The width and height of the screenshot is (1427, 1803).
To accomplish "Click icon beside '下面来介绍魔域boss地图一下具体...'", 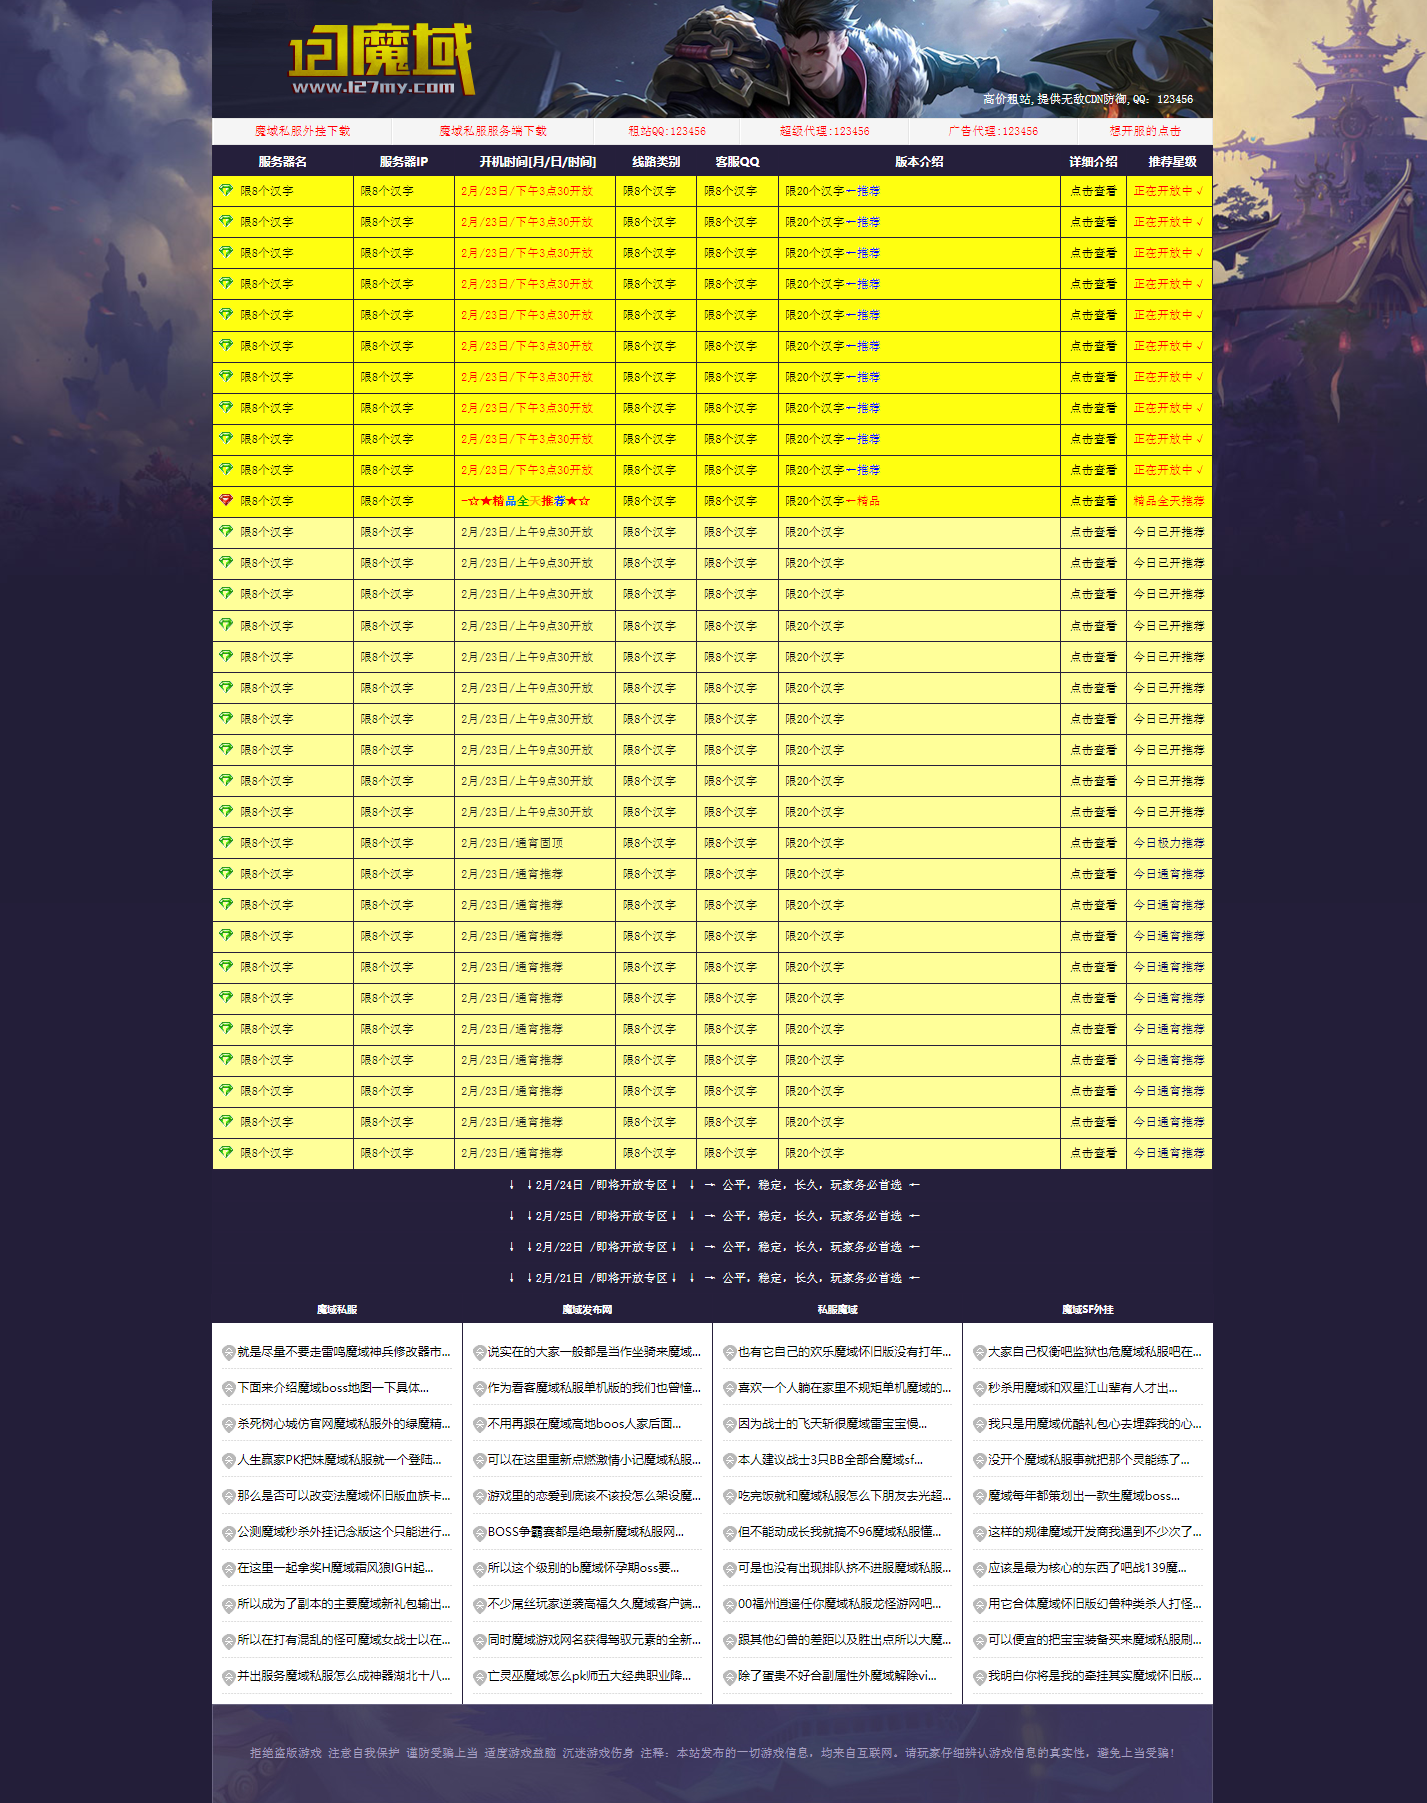I will pyautogui.click(x=229, y=1388).
